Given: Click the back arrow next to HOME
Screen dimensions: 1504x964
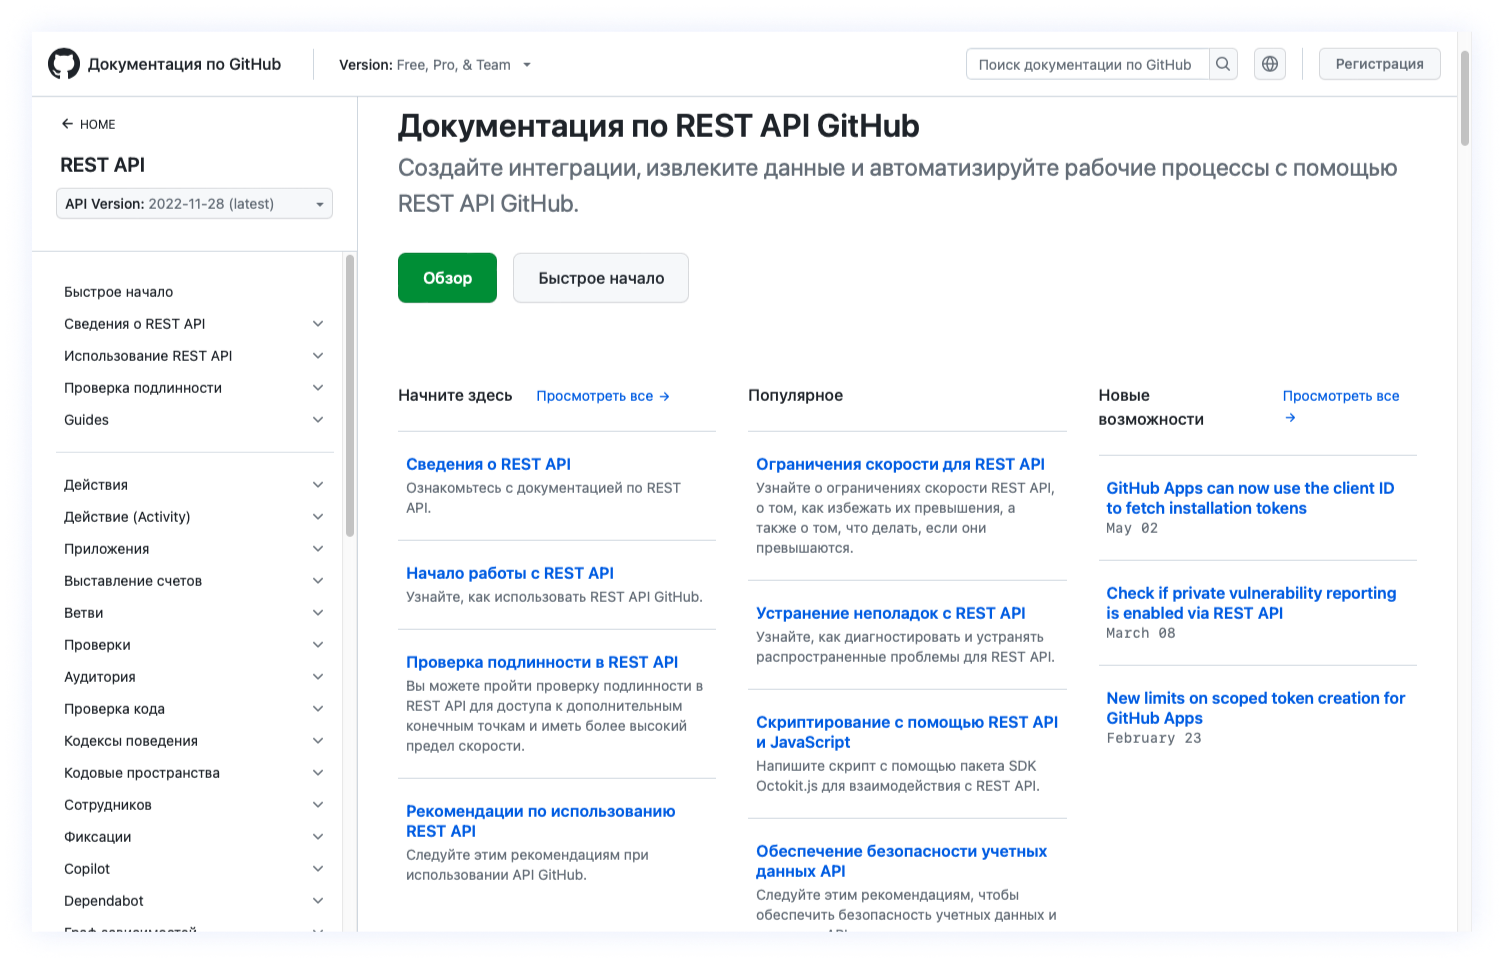Looking at the screenshot, I should click(x=67, y=124).
